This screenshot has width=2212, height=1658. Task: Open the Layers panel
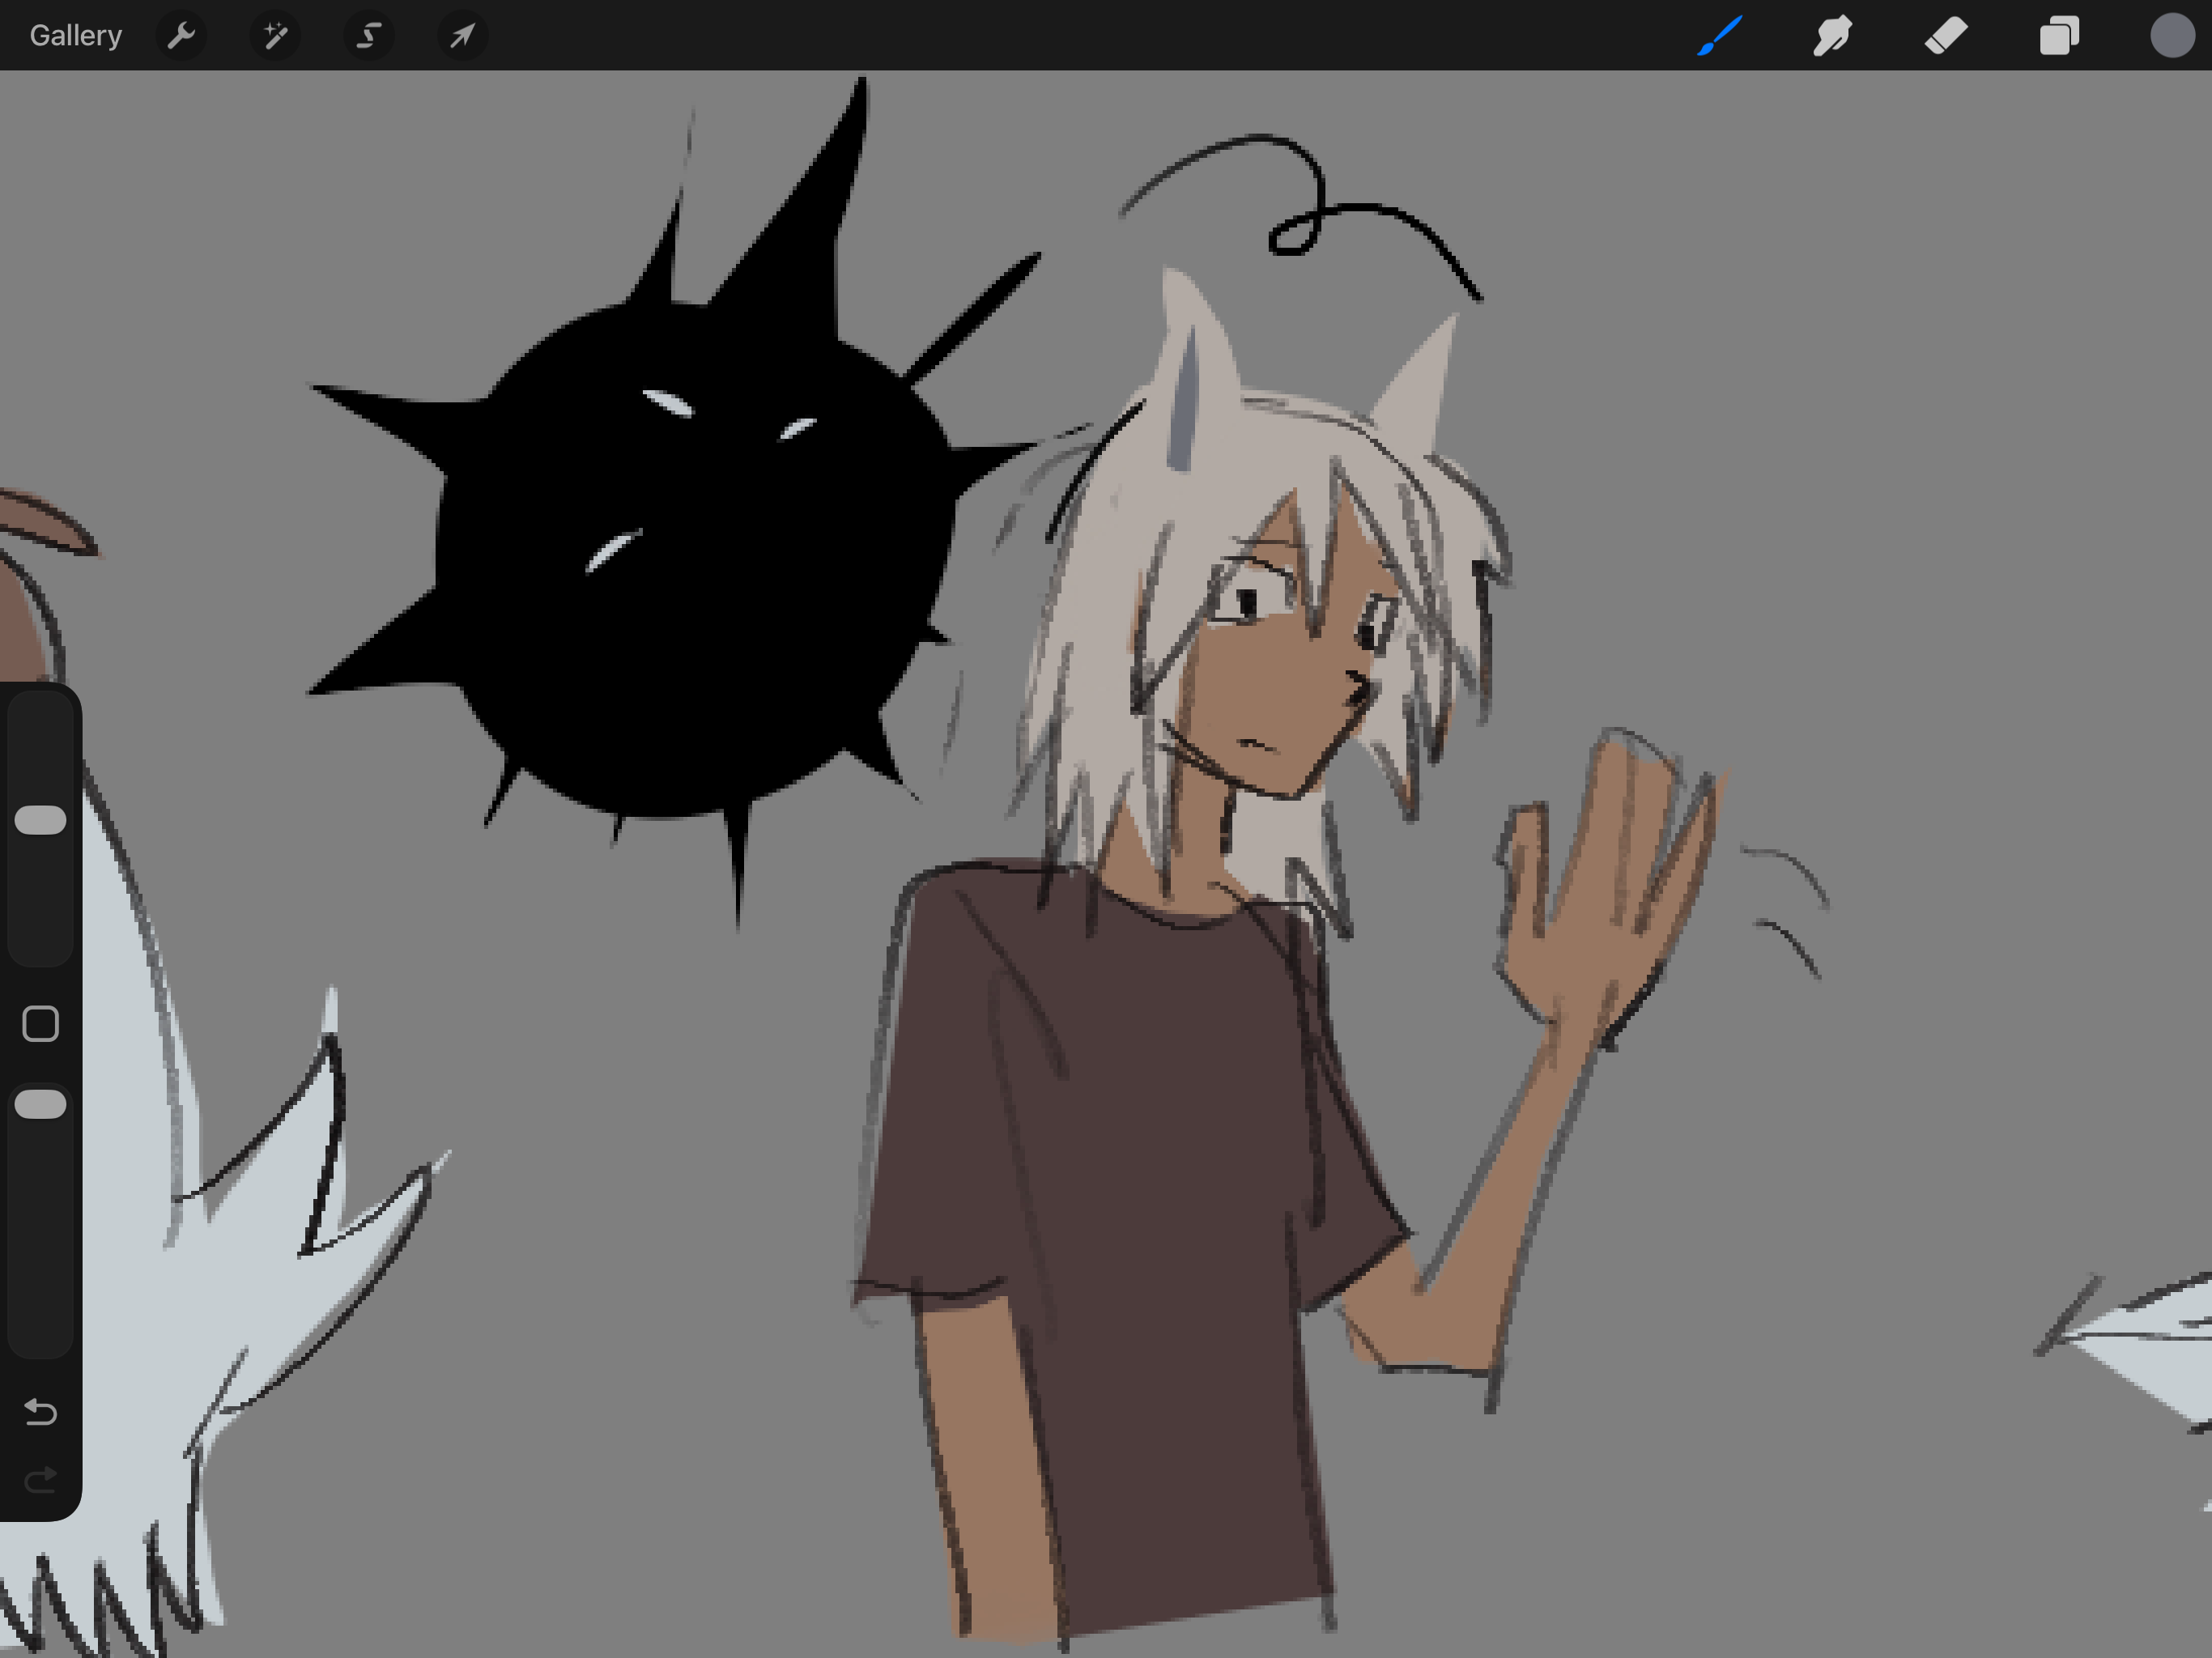tap(2059, 36)
